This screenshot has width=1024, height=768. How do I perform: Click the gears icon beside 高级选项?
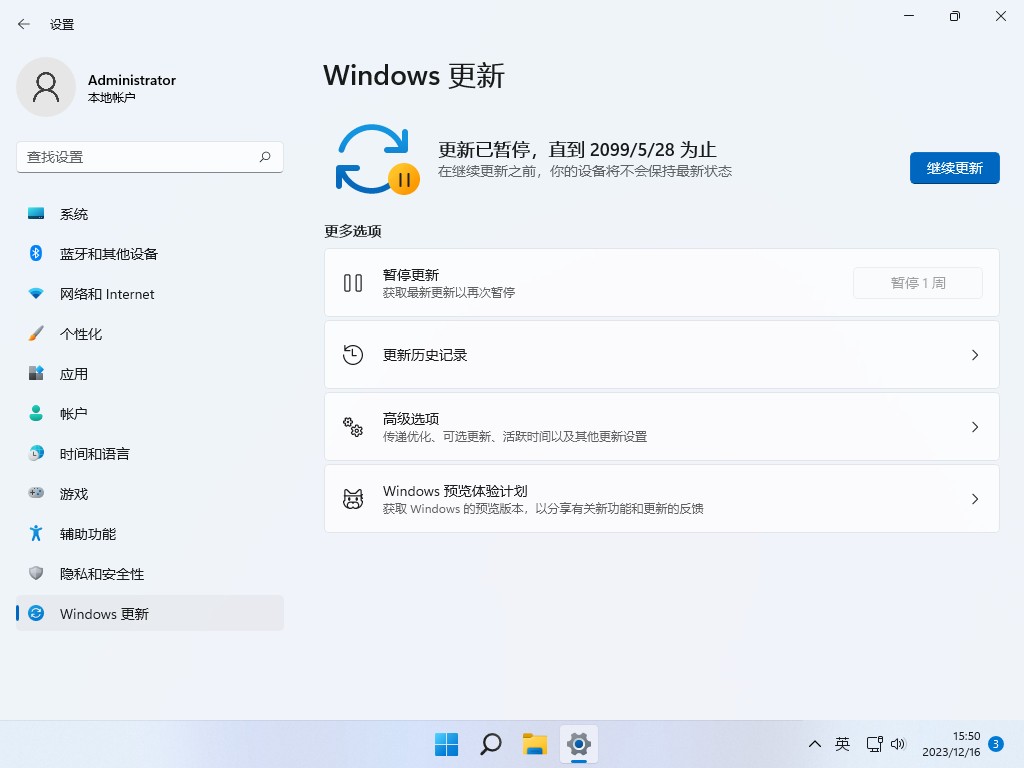click(353, 427)
